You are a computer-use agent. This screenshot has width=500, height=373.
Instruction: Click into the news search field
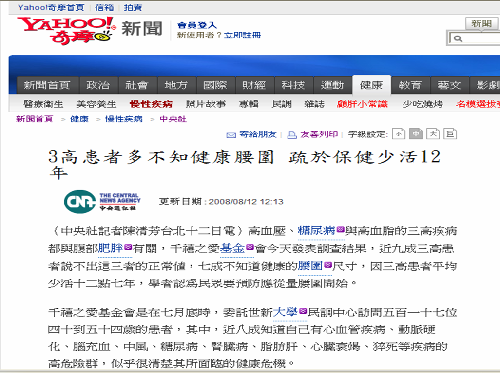pyautogui.click(x=474, y=38)
